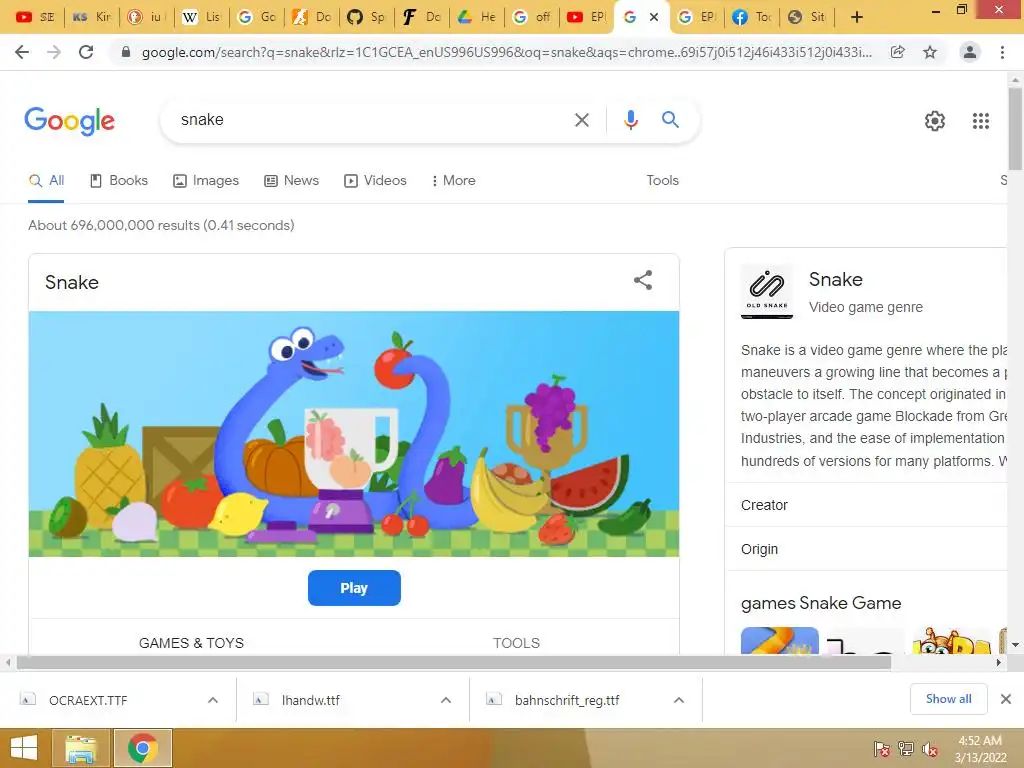Switch to the News tab

[291, 181]
